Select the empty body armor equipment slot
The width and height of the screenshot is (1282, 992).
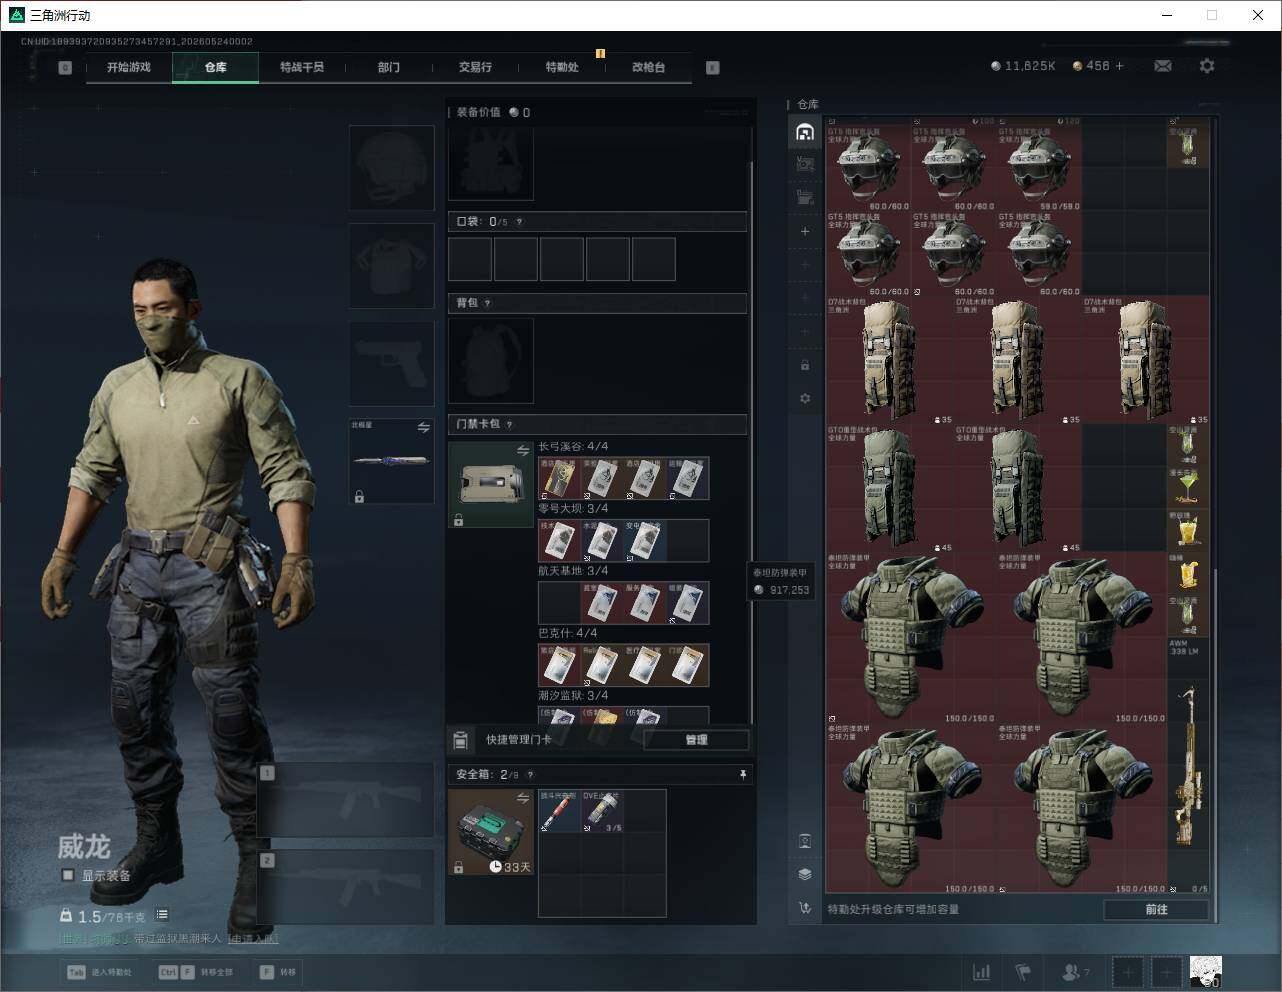pos(391,266)
